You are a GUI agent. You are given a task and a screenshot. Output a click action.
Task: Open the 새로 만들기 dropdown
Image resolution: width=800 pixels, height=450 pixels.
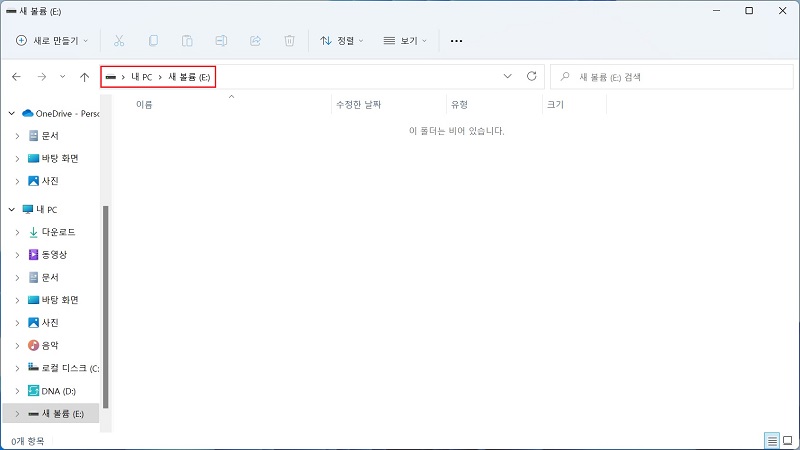(x=52, y=41)
